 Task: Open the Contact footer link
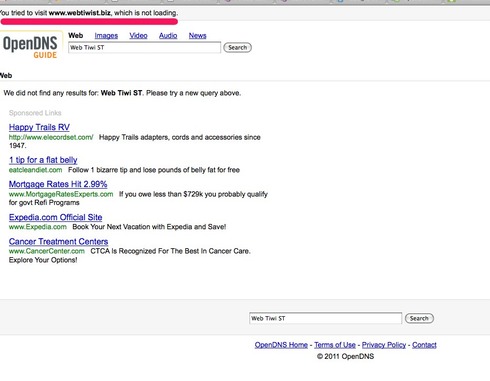[424, 345]
